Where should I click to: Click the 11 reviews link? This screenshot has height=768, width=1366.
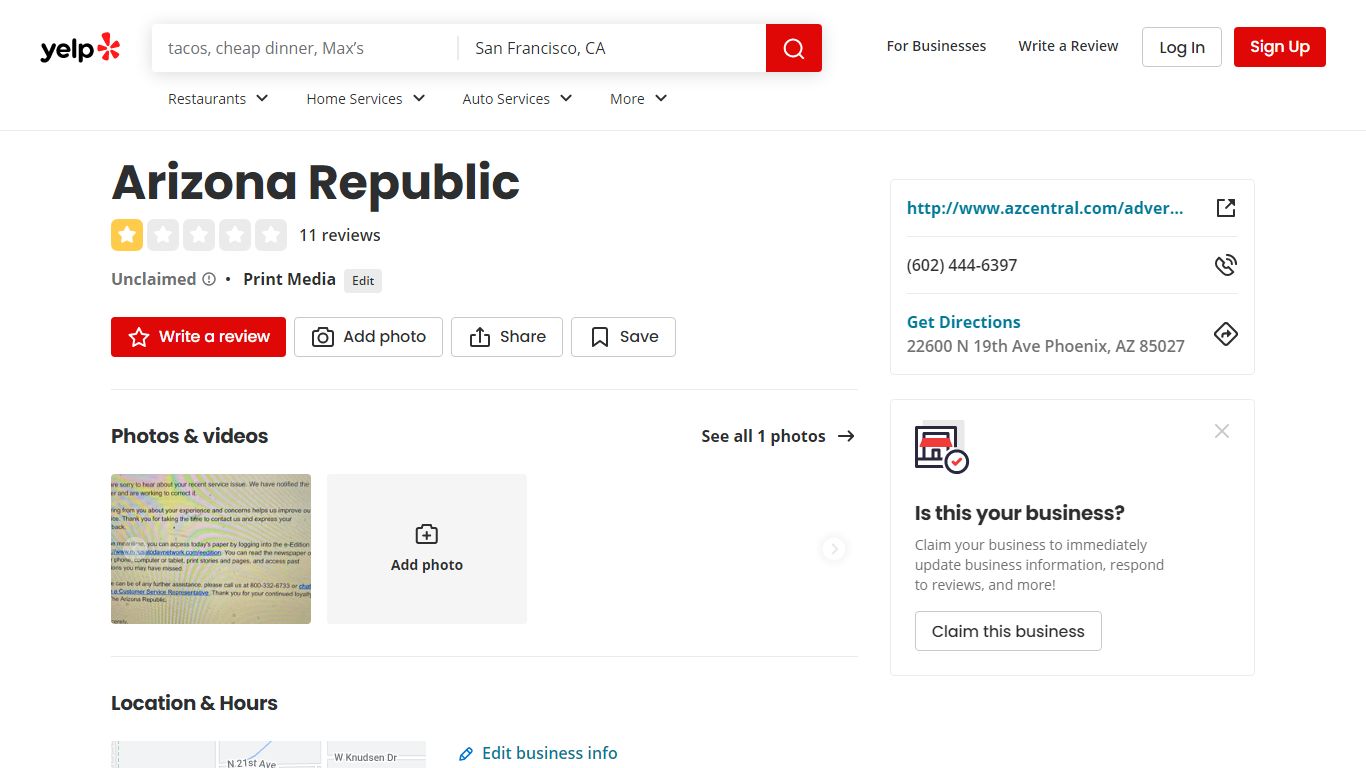pyautogui.click(x=340, y=235)
